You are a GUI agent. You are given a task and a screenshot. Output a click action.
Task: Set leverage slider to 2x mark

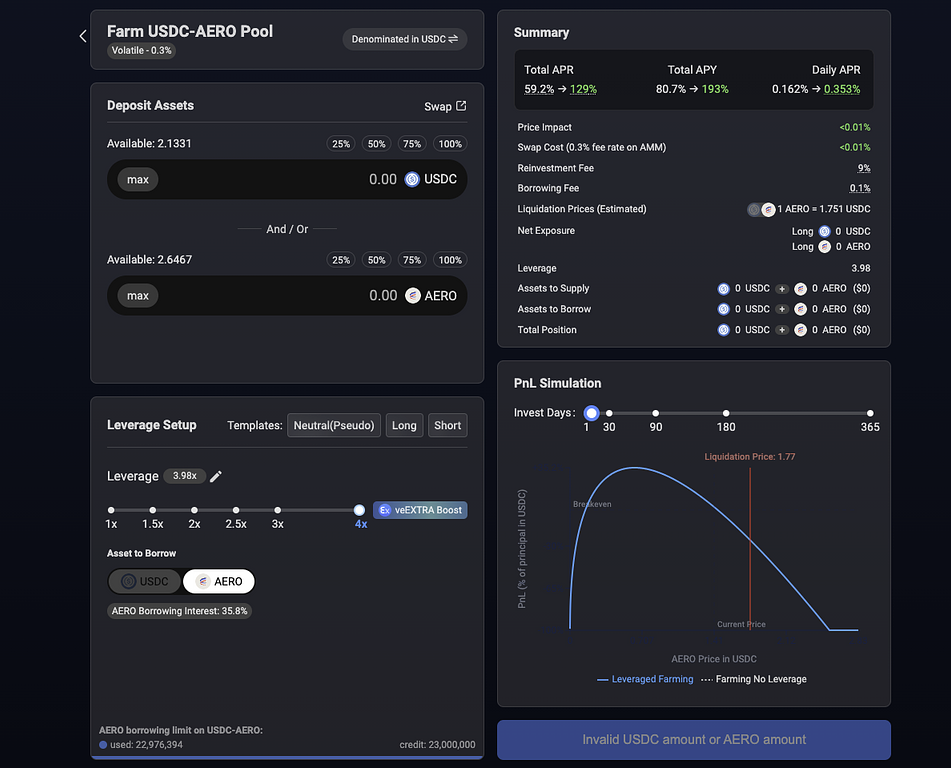[194, 510]
